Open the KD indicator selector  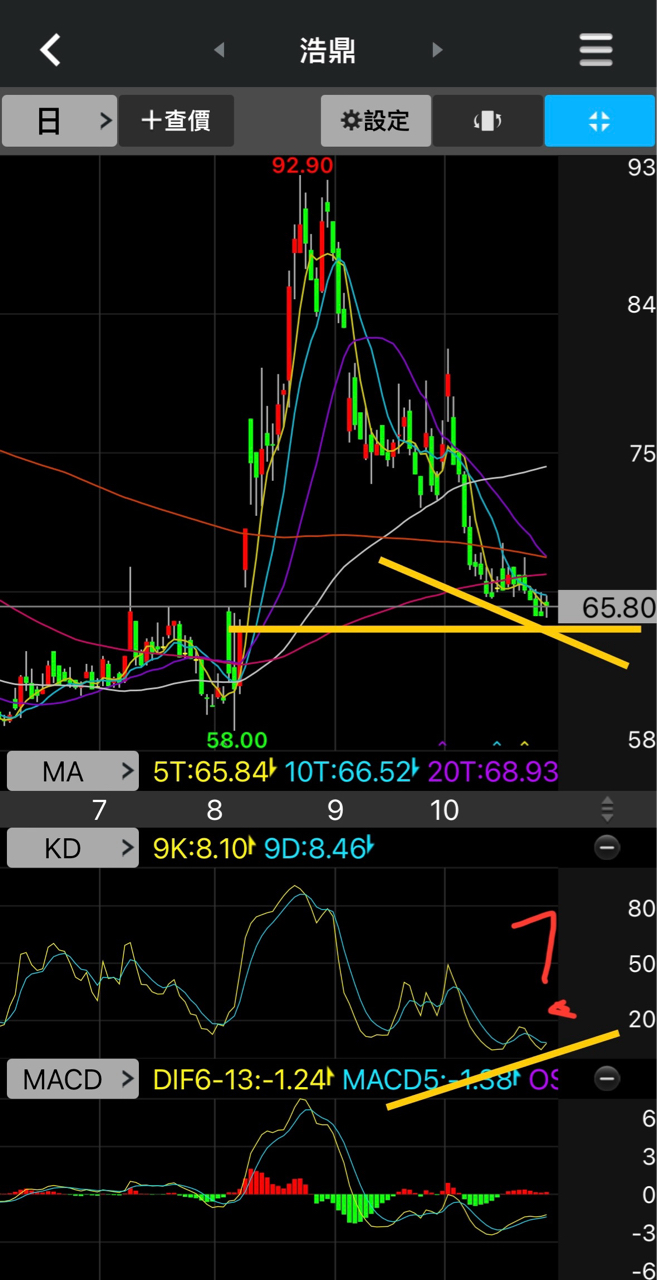point(73,849)
